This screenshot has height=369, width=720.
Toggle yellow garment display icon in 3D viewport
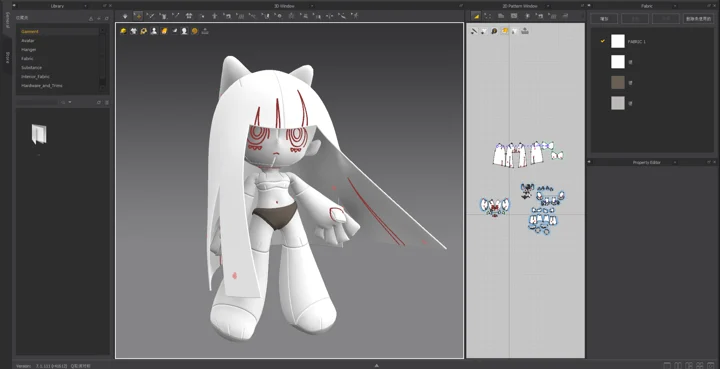point(124,31)
